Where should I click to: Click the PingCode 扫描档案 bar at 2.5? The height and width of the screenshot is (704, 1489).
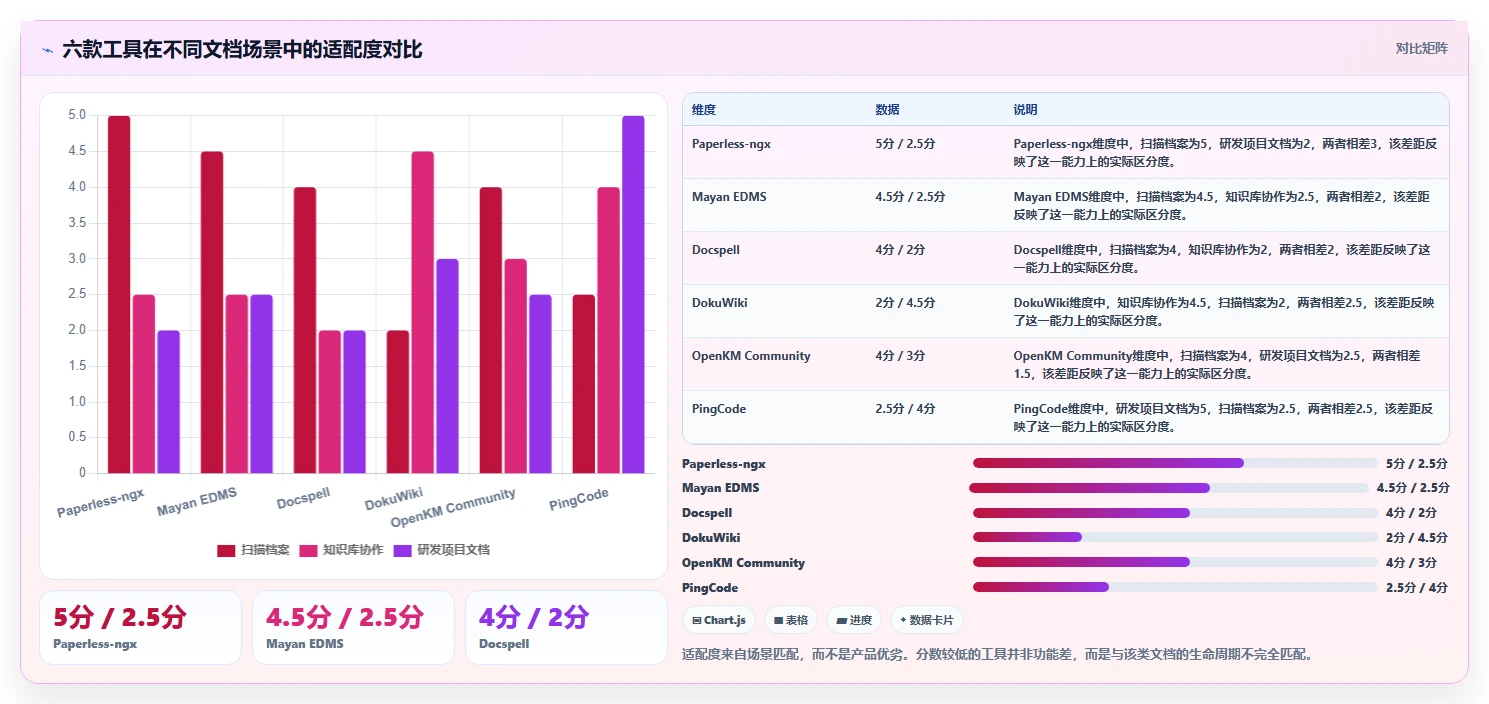pos(584,384)
